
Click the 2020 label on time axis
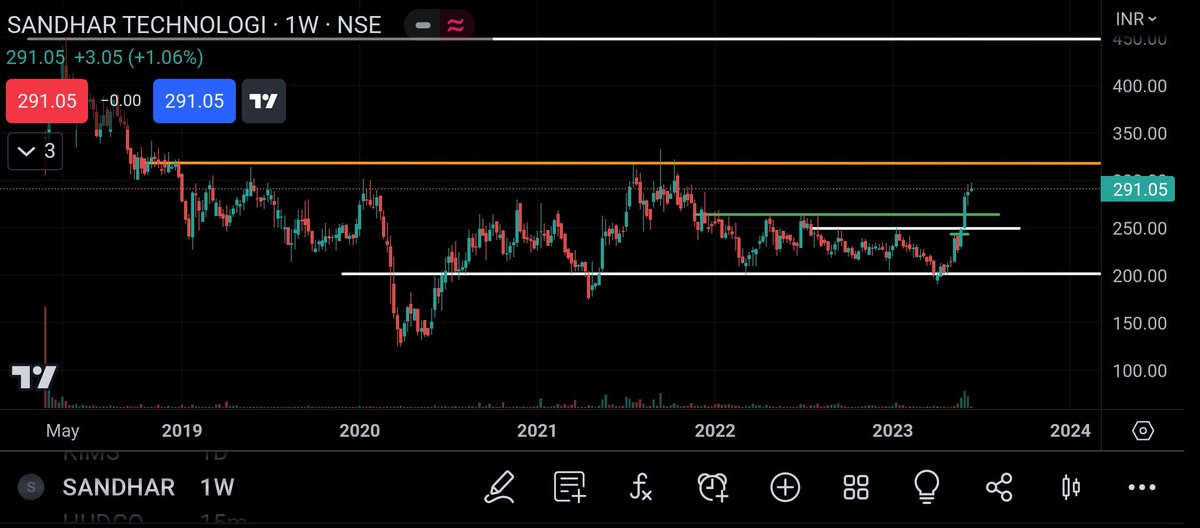pyautogui.click(x=359, y=431)
